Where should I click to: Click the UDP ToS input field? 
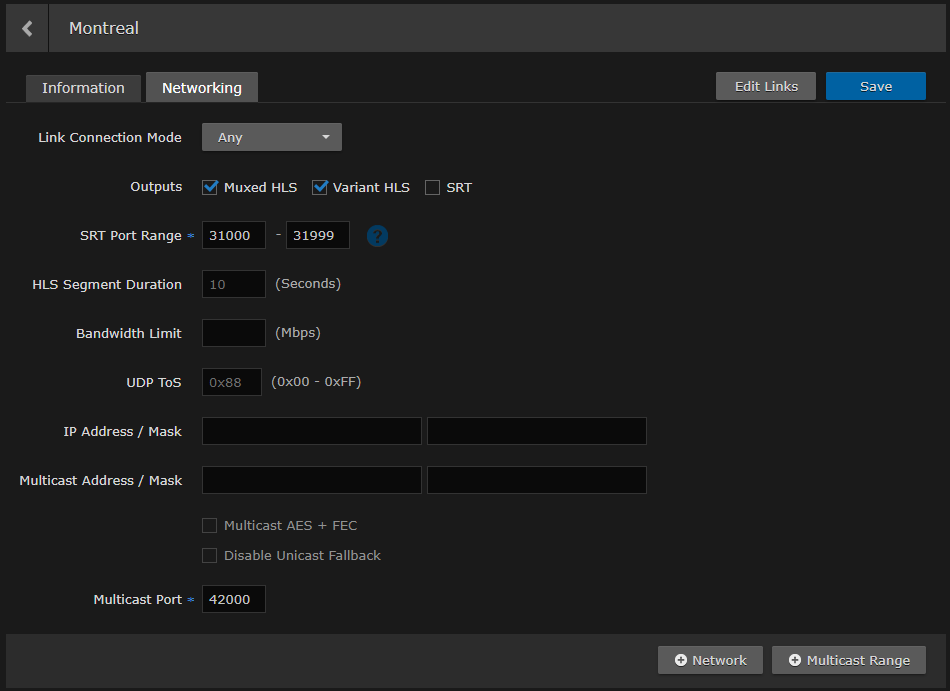tap(231, 381)
